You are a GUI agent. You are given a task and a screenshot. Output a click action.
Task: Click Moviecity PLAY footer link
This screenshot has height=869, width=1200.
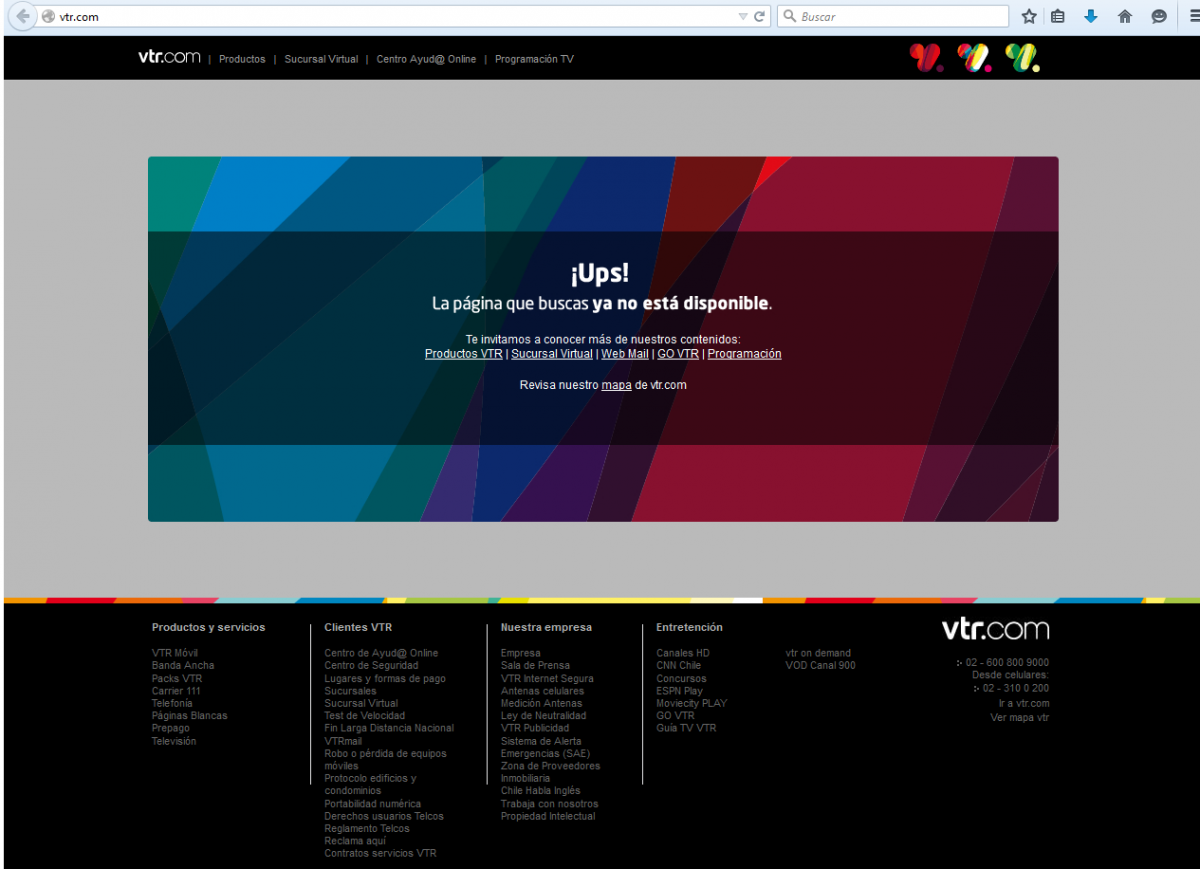click(692, 703)
